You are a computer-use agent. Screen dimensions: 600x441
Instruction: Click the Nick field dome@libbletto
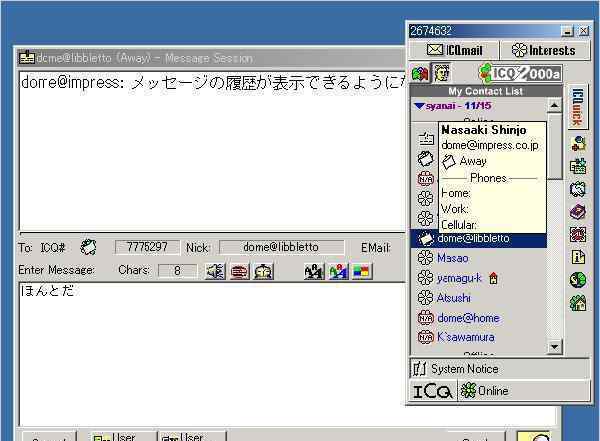pyautogui.click(x=281, y=247)
